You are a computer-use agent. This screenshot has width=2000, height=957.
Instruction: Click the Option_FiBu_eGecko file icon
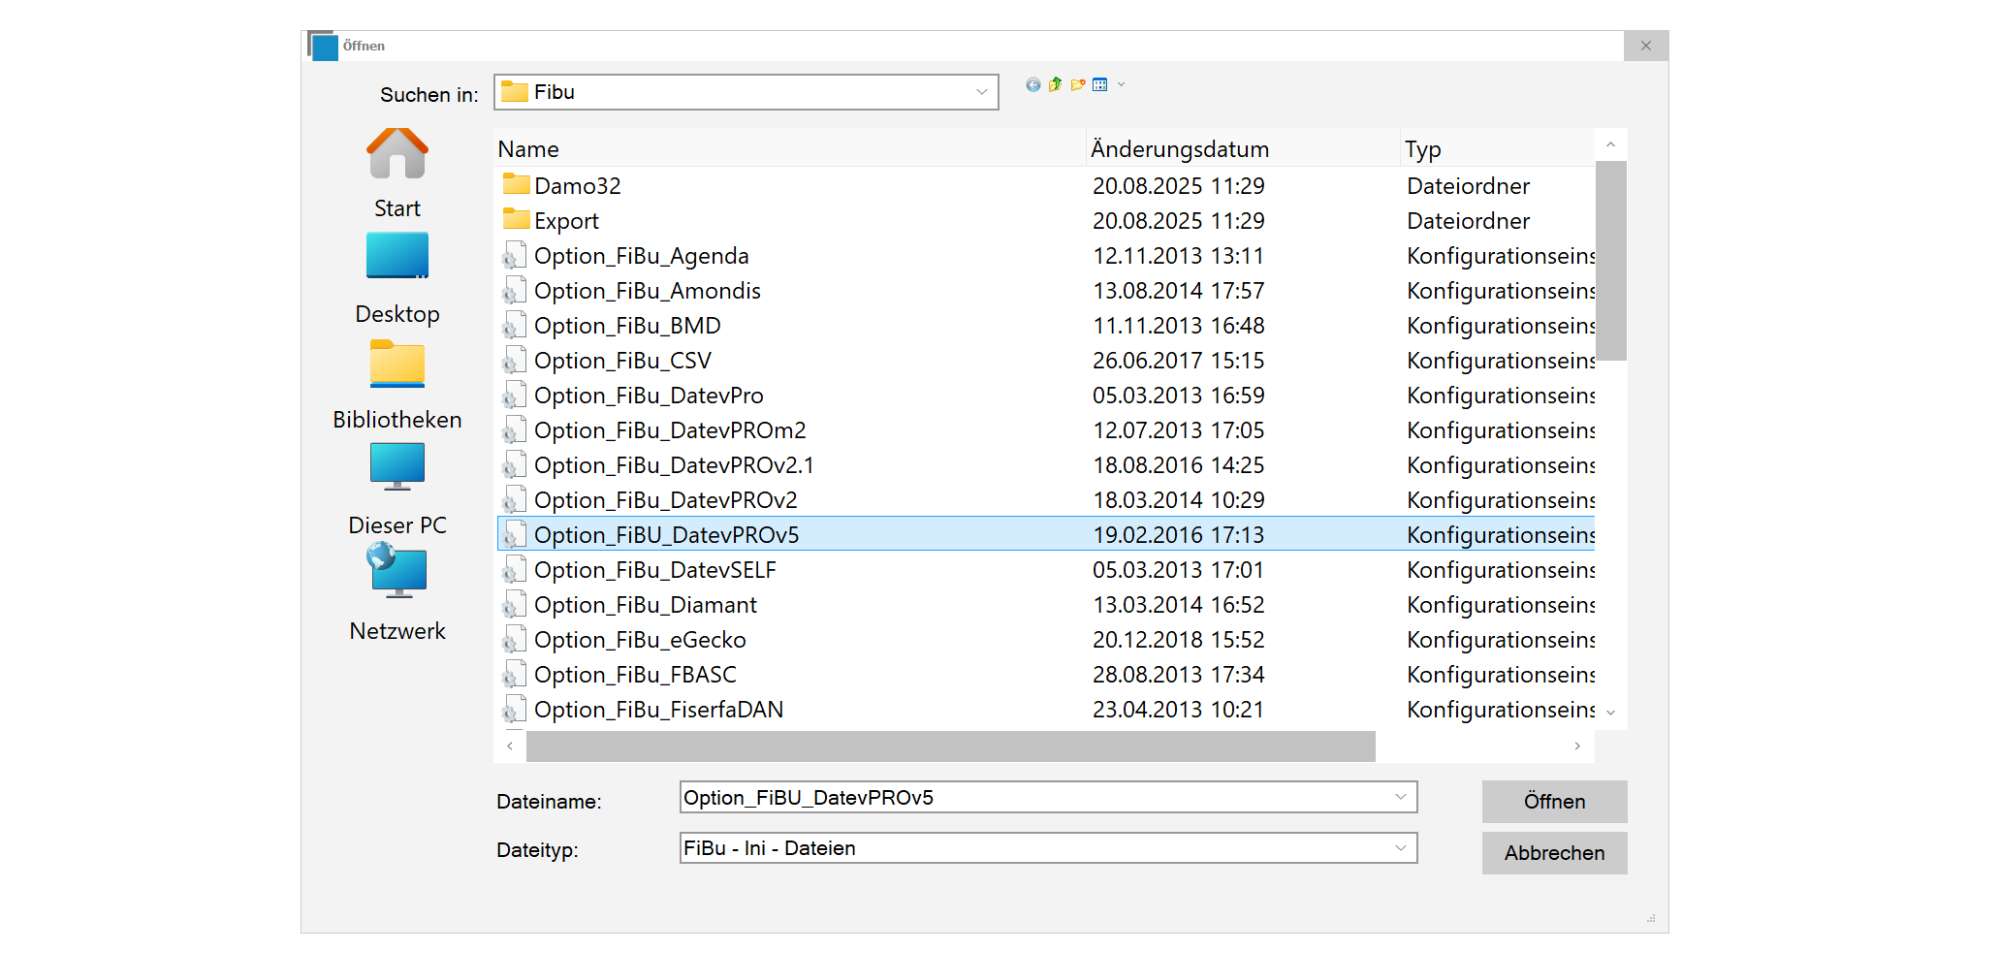click(514, 640)
